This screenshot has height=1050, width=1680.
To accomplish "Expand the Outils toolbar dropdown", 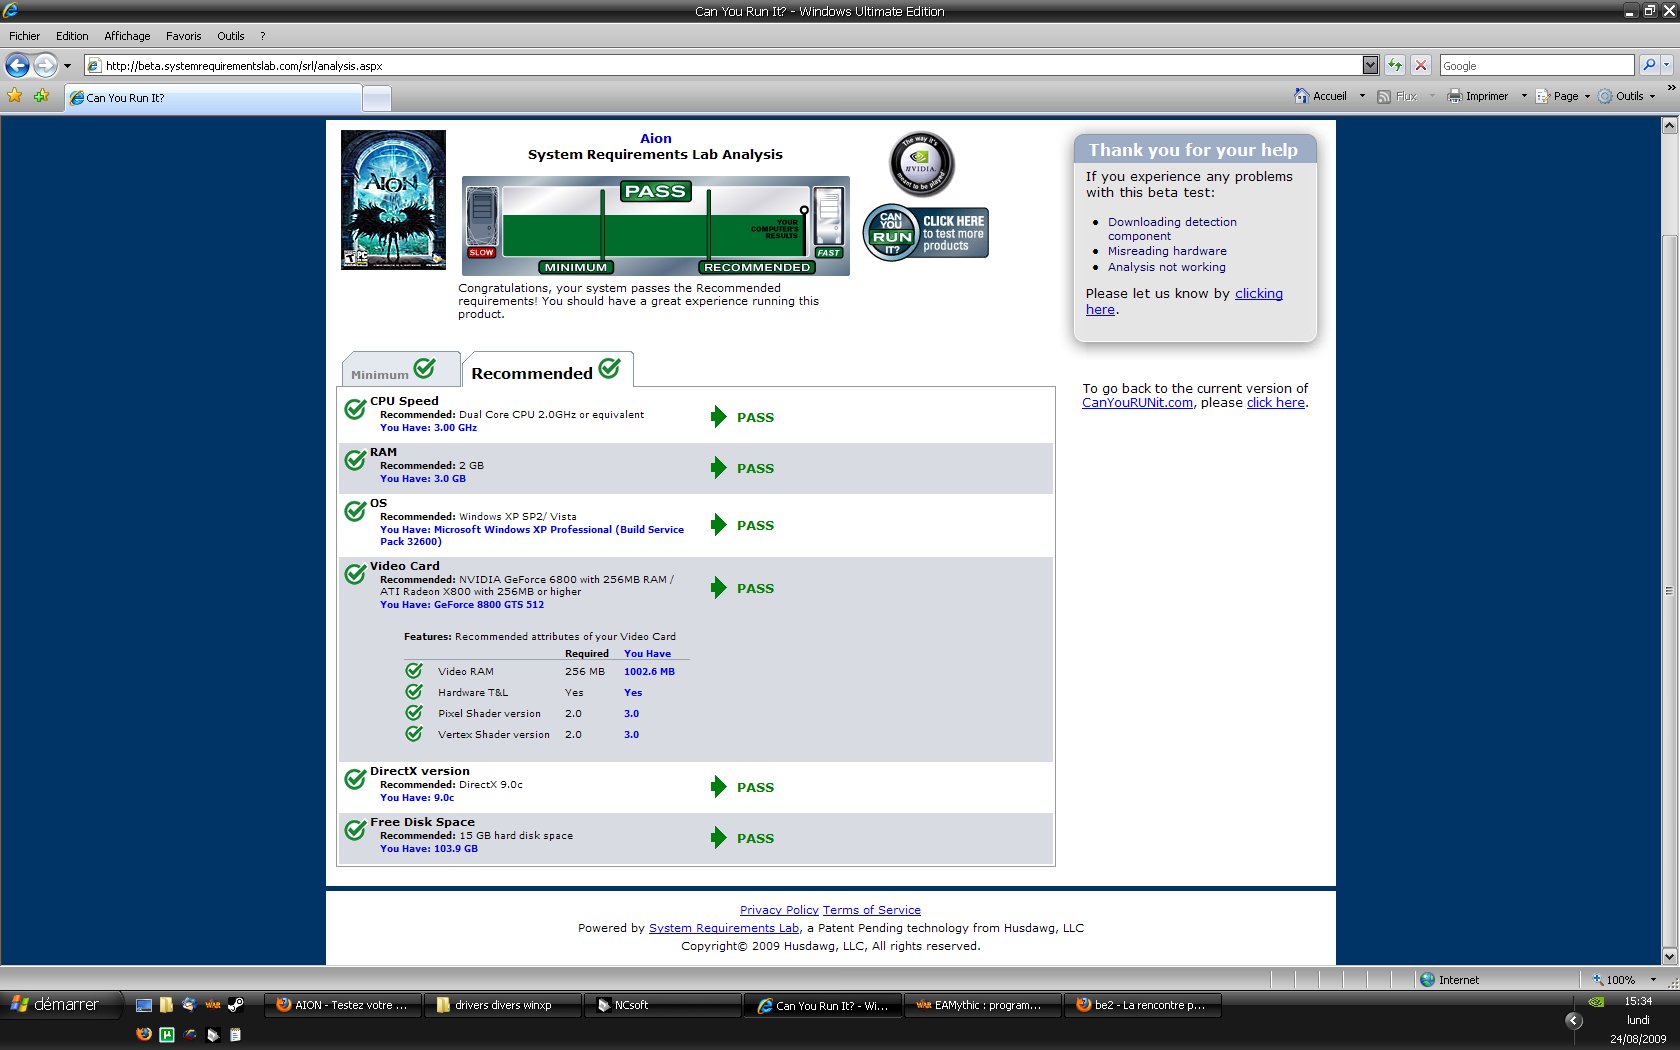I will 1652,97.
